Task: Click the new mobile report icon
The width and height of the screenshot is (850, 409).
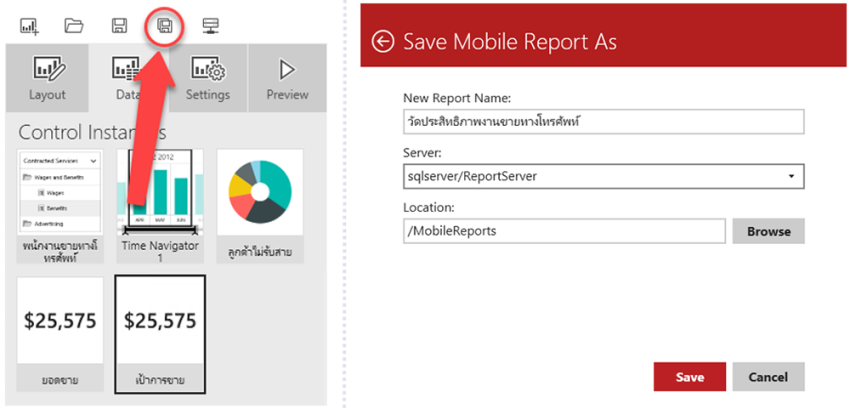Action: pyautogui.click(x=29, y=26)
